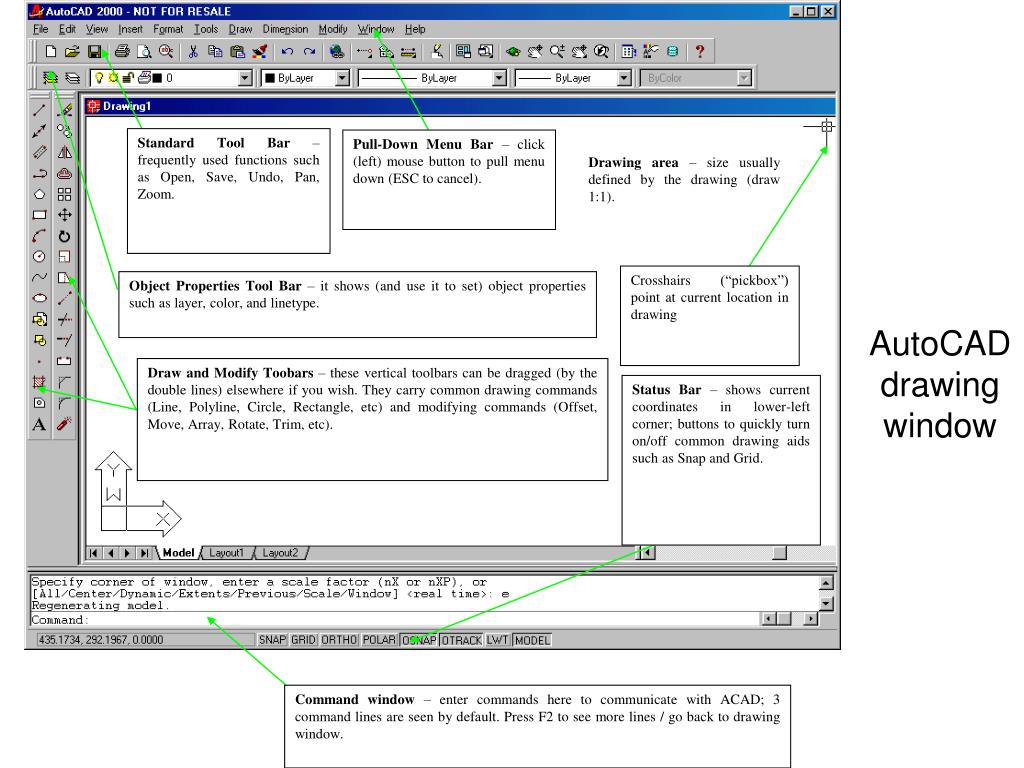The height and width of the screenshot is (768, 1024).
Task: Choose the Scale modify tool
Action: point(65,257)
